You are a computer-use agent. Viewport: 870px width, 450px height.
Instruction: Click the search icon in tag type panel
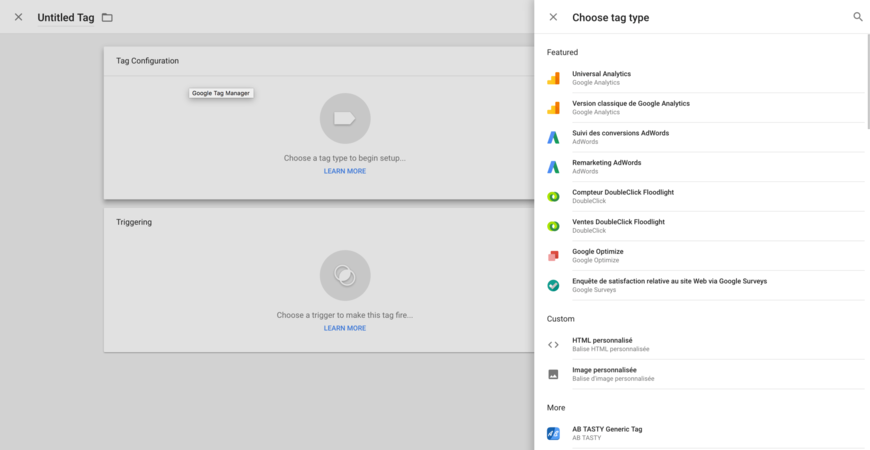[857, 17]
